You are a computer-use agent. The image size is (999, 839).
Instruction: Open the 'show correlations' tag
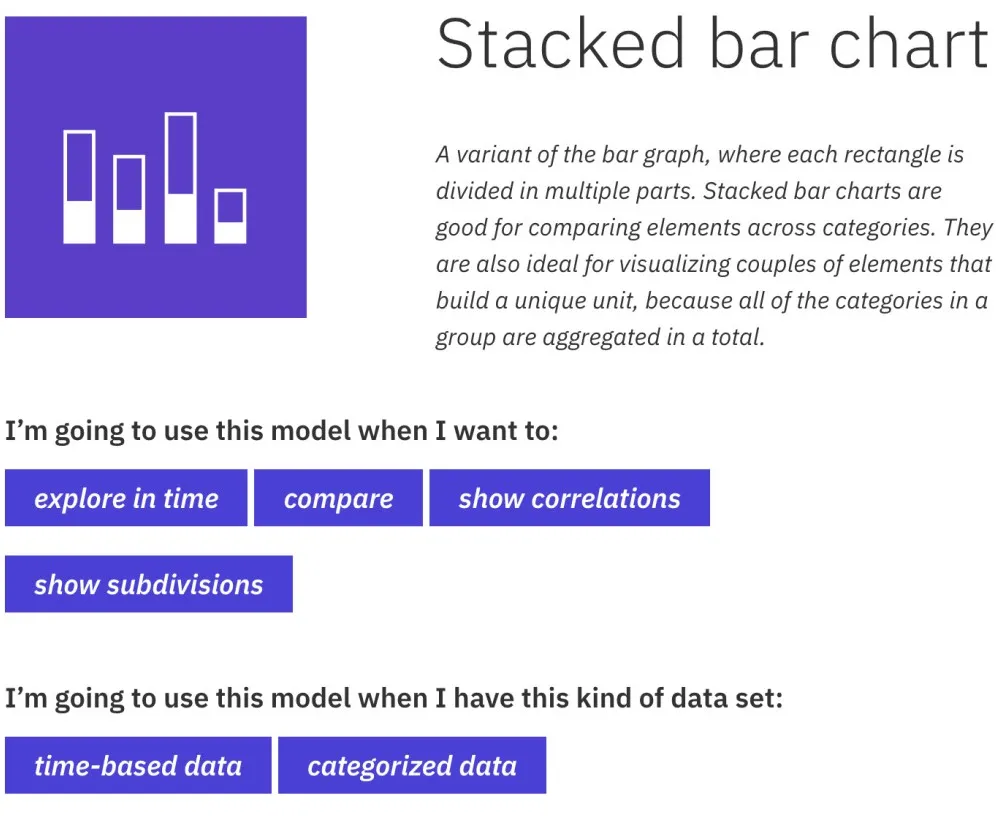tap(570, 498)
